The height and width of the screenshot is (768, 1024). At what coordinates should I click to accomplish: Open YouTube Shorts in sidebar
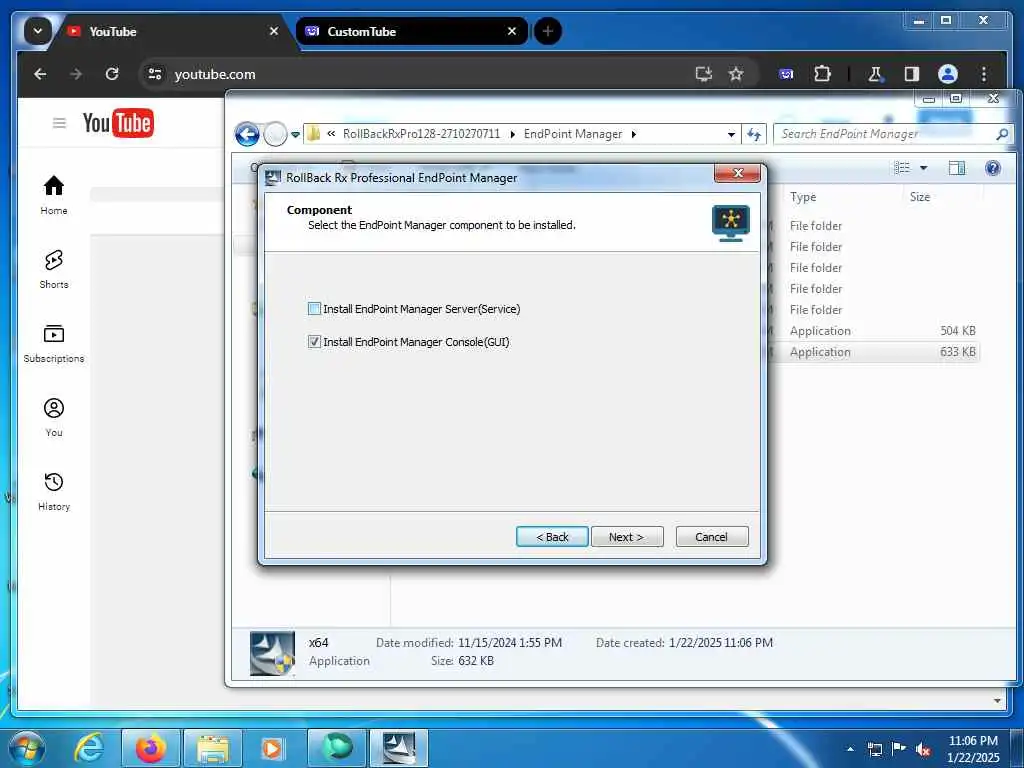tap(54, 268)
